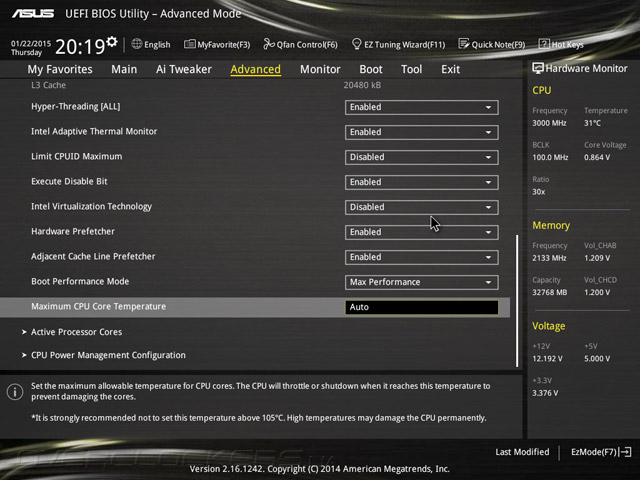Click the L3 Cache row label
Screen dimensions: 640x480
48,85
